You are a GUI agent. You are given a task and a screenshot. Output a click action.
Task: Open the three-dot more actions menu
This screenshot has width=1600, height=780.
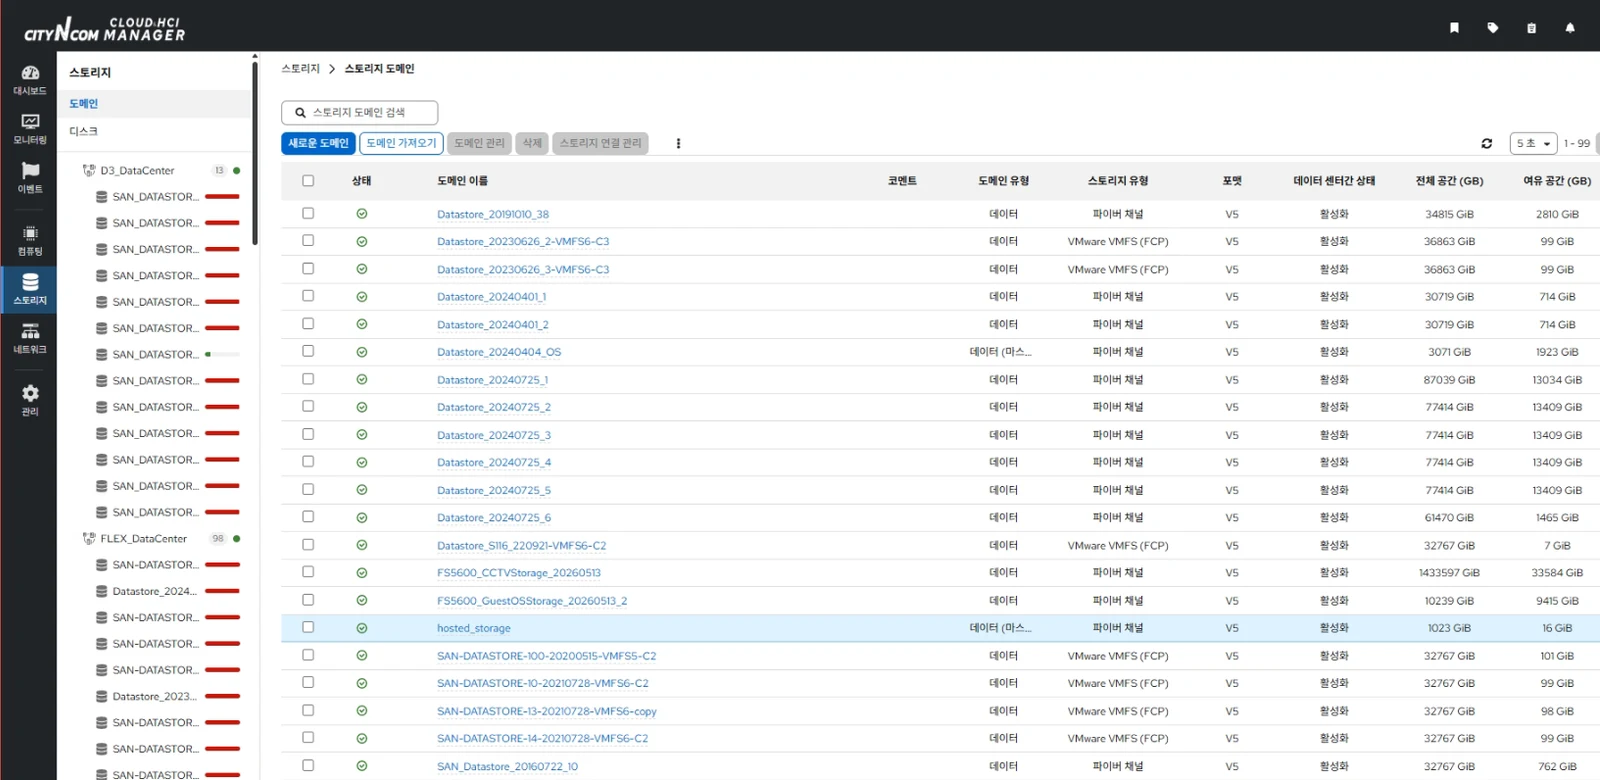[678, 143]
